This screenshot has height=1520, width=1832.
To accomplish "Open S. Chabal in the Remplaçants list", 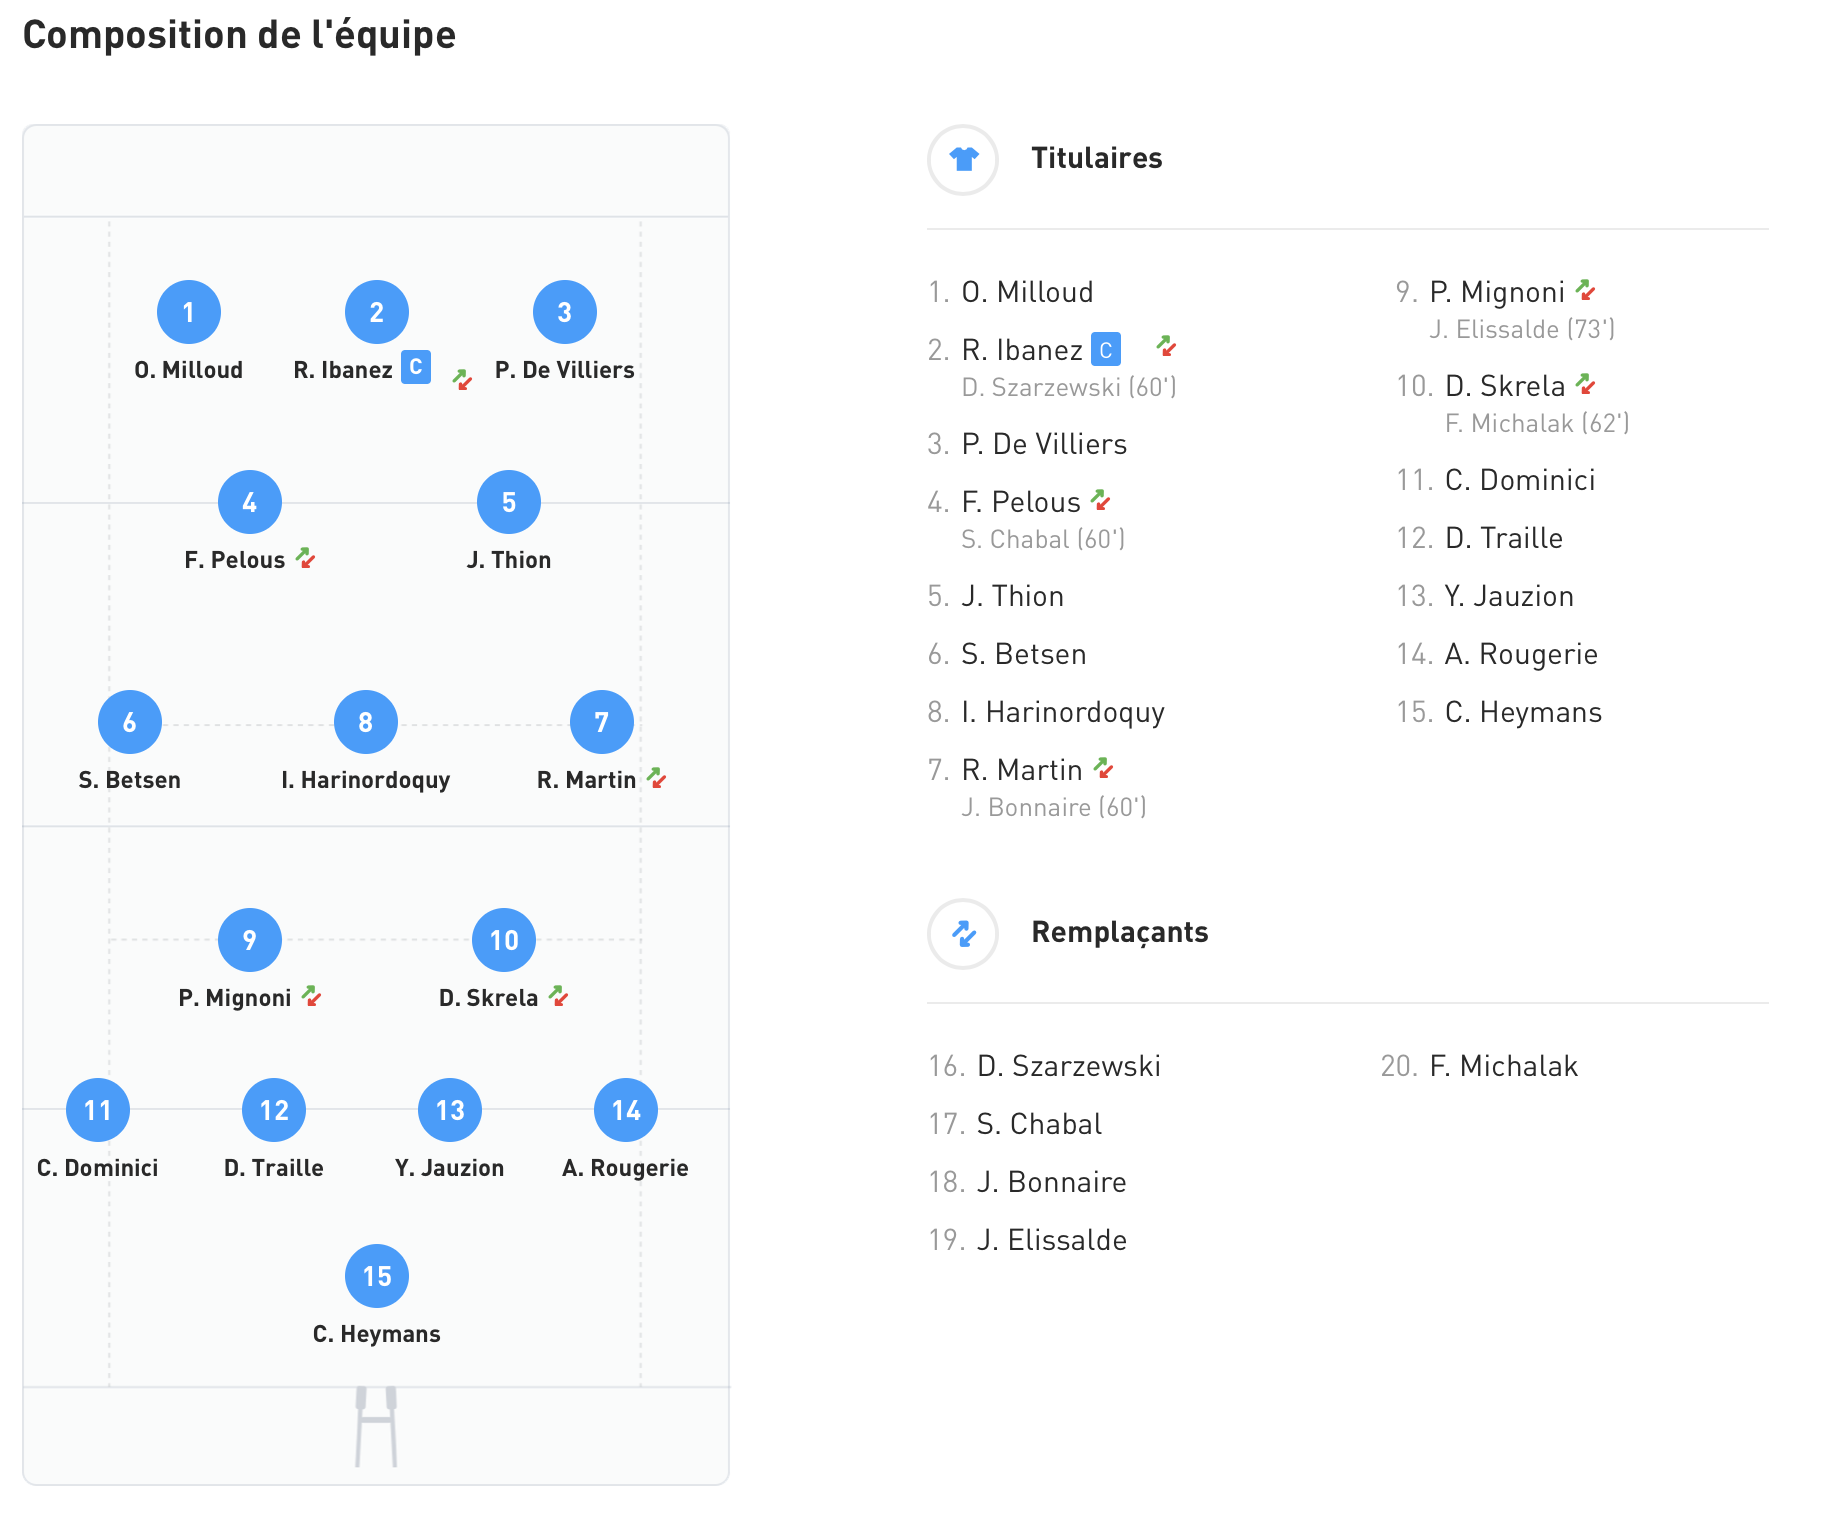I will click(1039, 1124).
